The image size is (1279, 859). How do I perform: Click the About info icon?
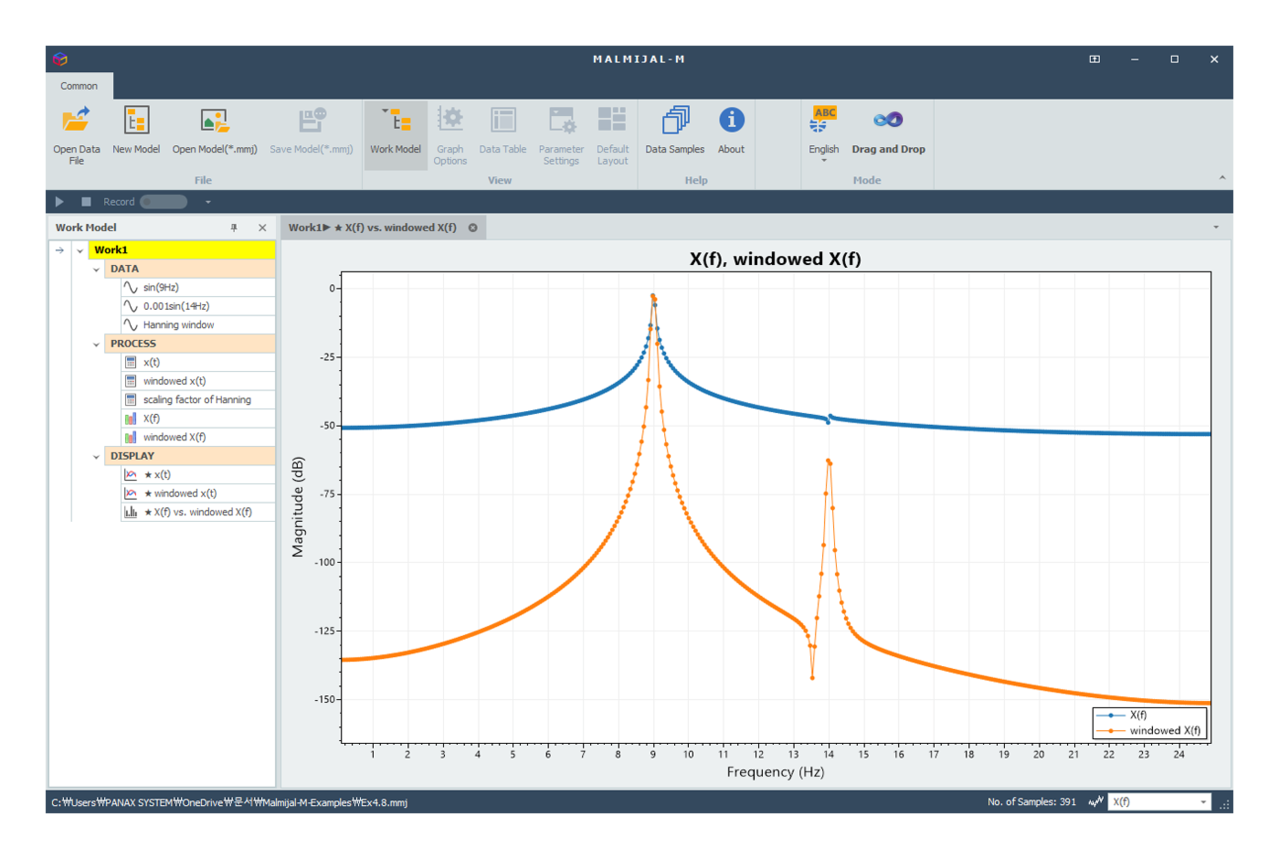731,122
